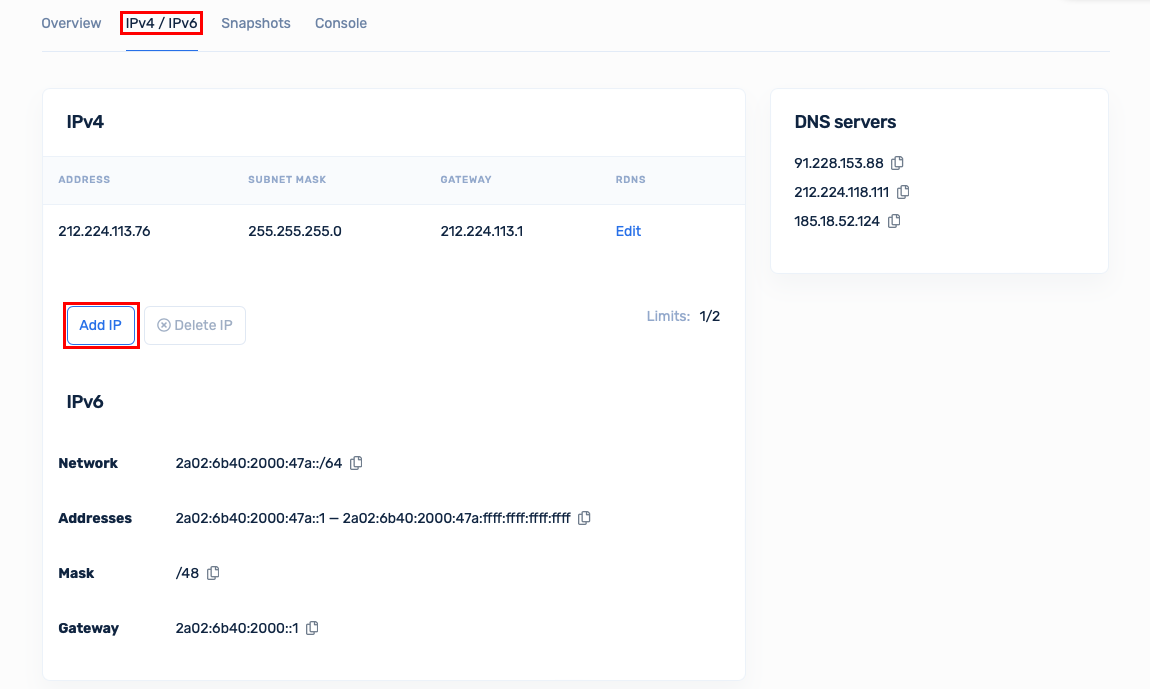Copy the IPv6 Addresses range
The image size is (1150, 689).
pos(585,518)
